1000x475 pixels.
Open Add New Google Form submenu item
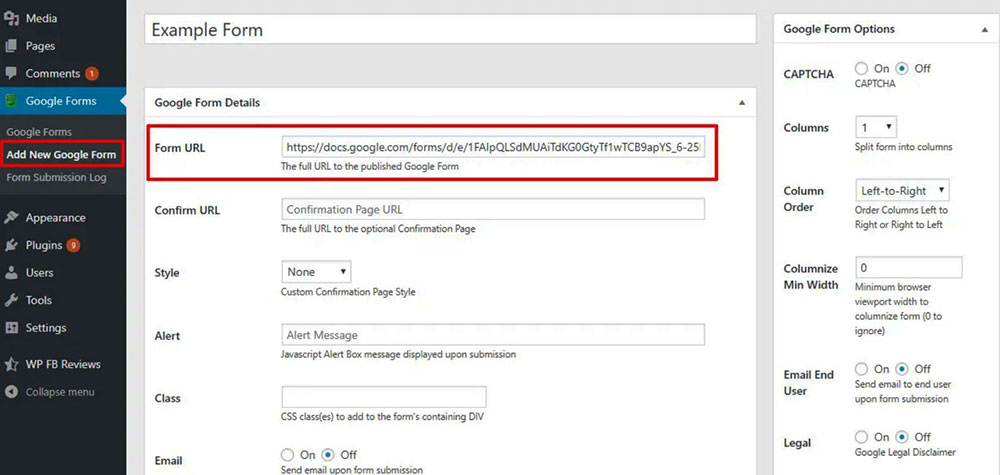(x=61, y=155)
